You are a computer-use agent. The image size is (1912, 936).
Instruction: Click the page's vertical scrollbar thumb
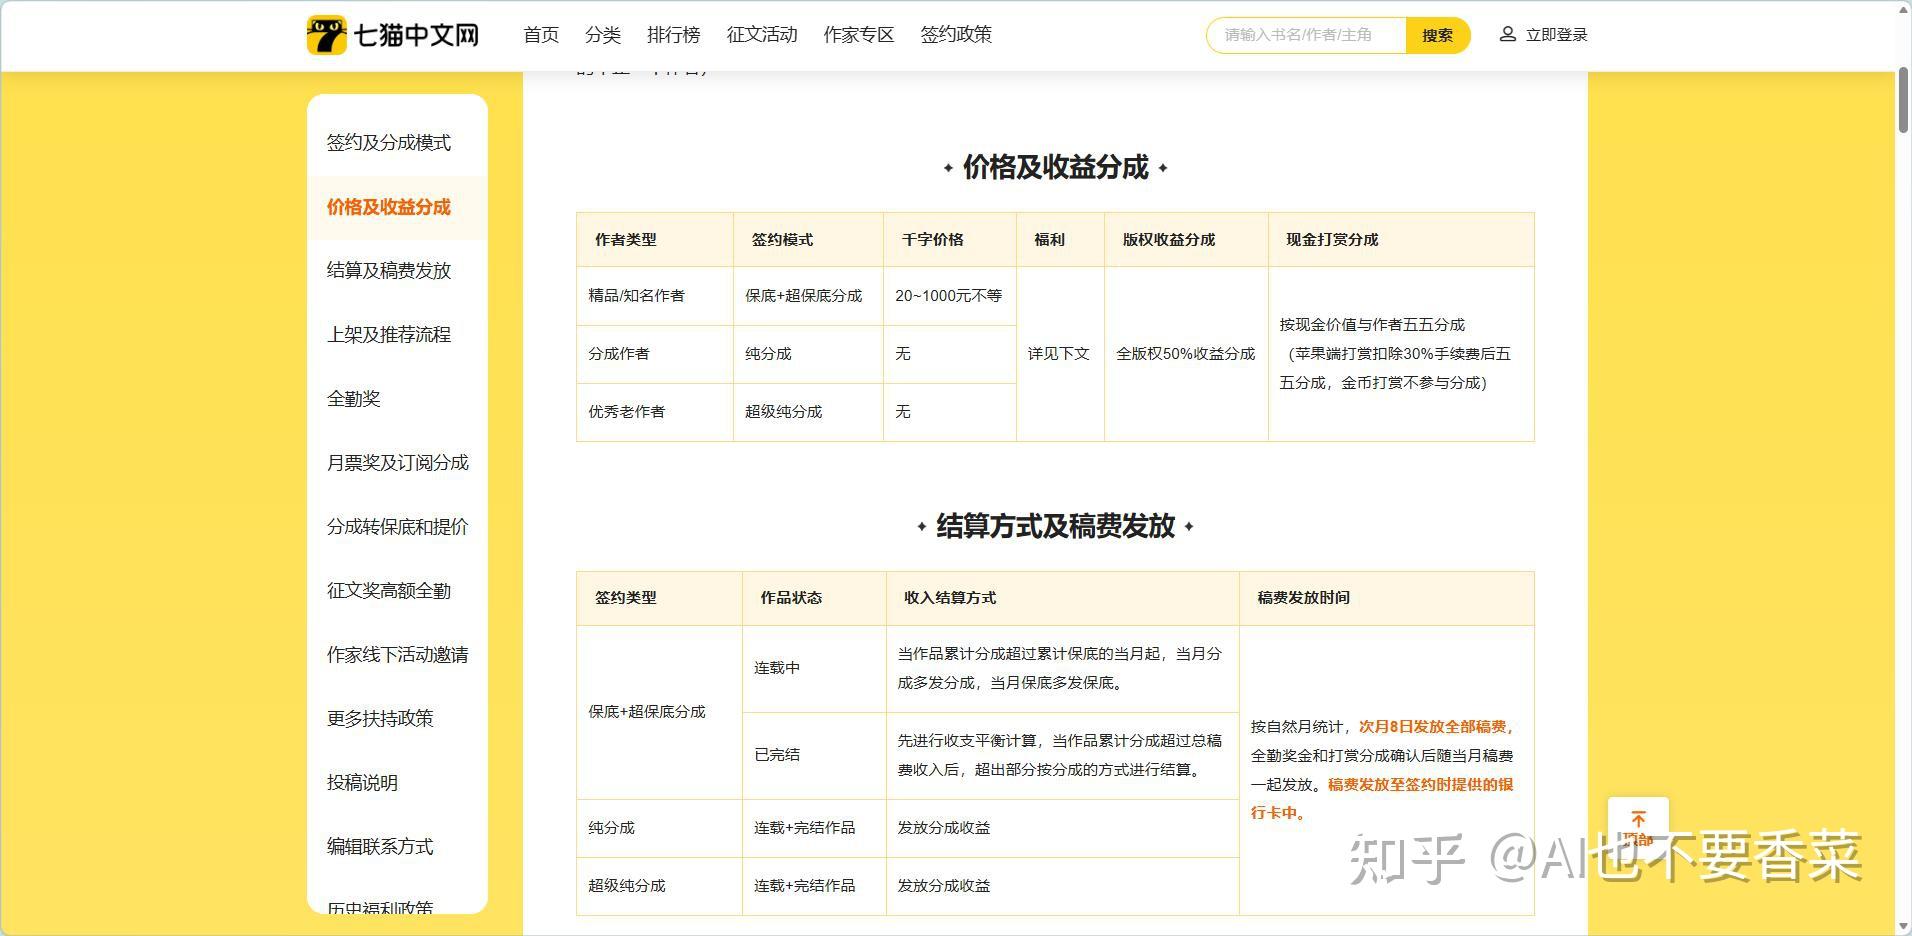pyautogui.click(x=1903, y=100)
